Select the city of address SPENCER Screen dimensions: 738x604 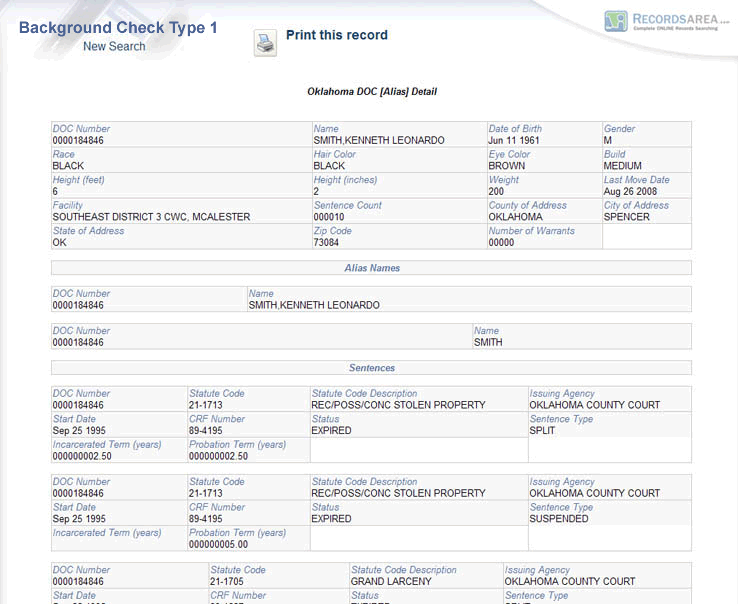[x=626, y=217]
